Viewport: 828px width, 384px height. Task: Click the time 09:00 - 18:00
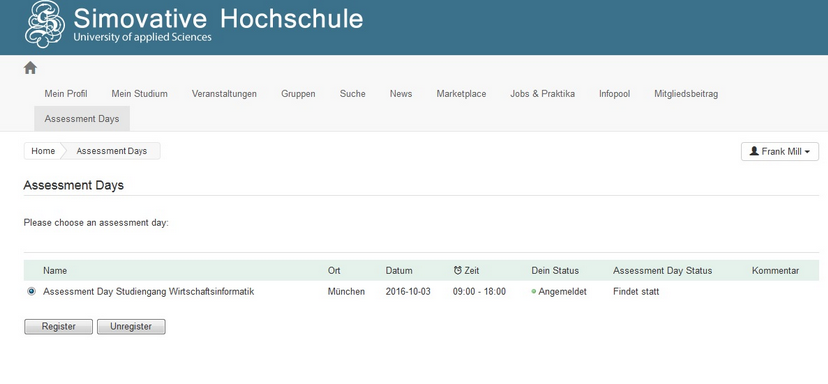(479, 291)
